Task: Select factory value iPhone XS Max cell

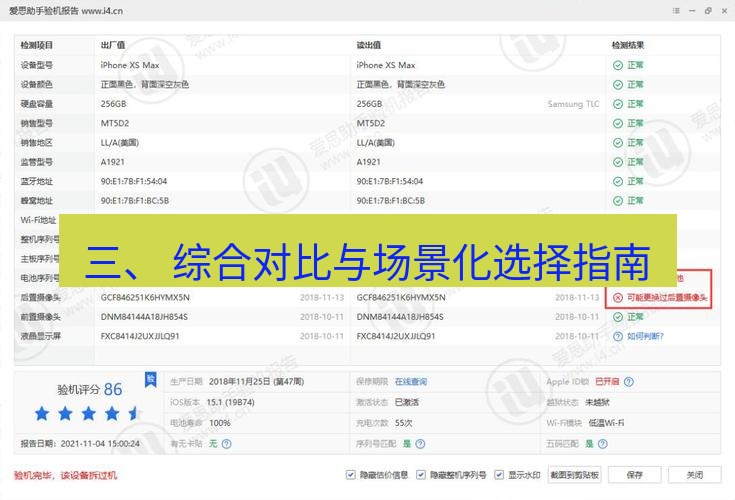Action: click(x=130, y=65)
